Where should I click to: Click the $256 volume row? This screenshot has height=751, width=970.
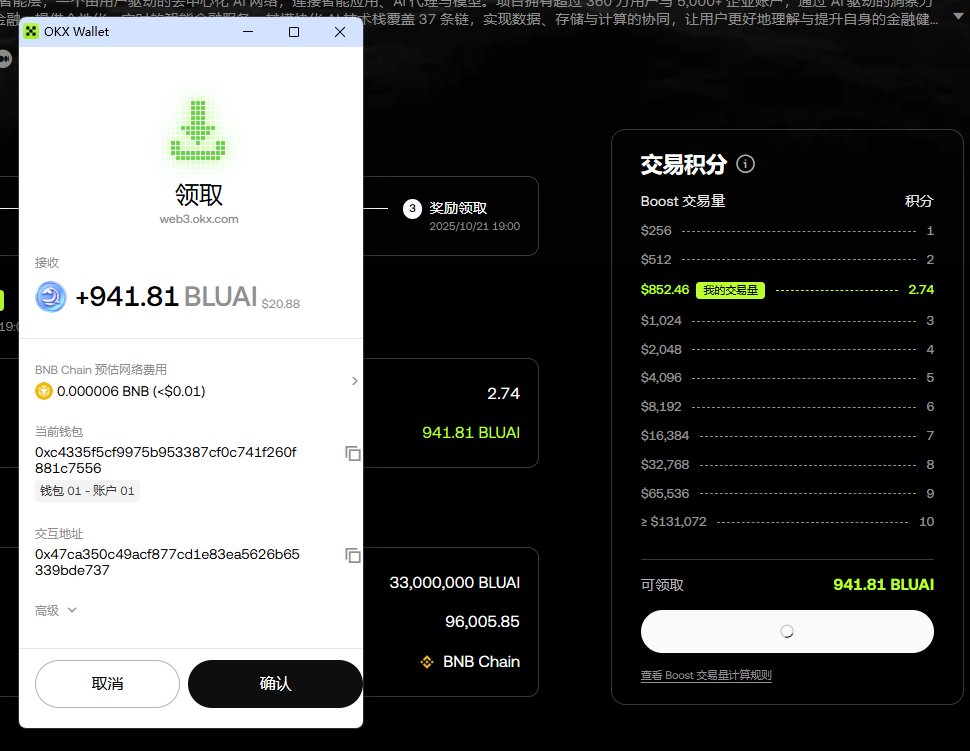(x=787, y=231)
